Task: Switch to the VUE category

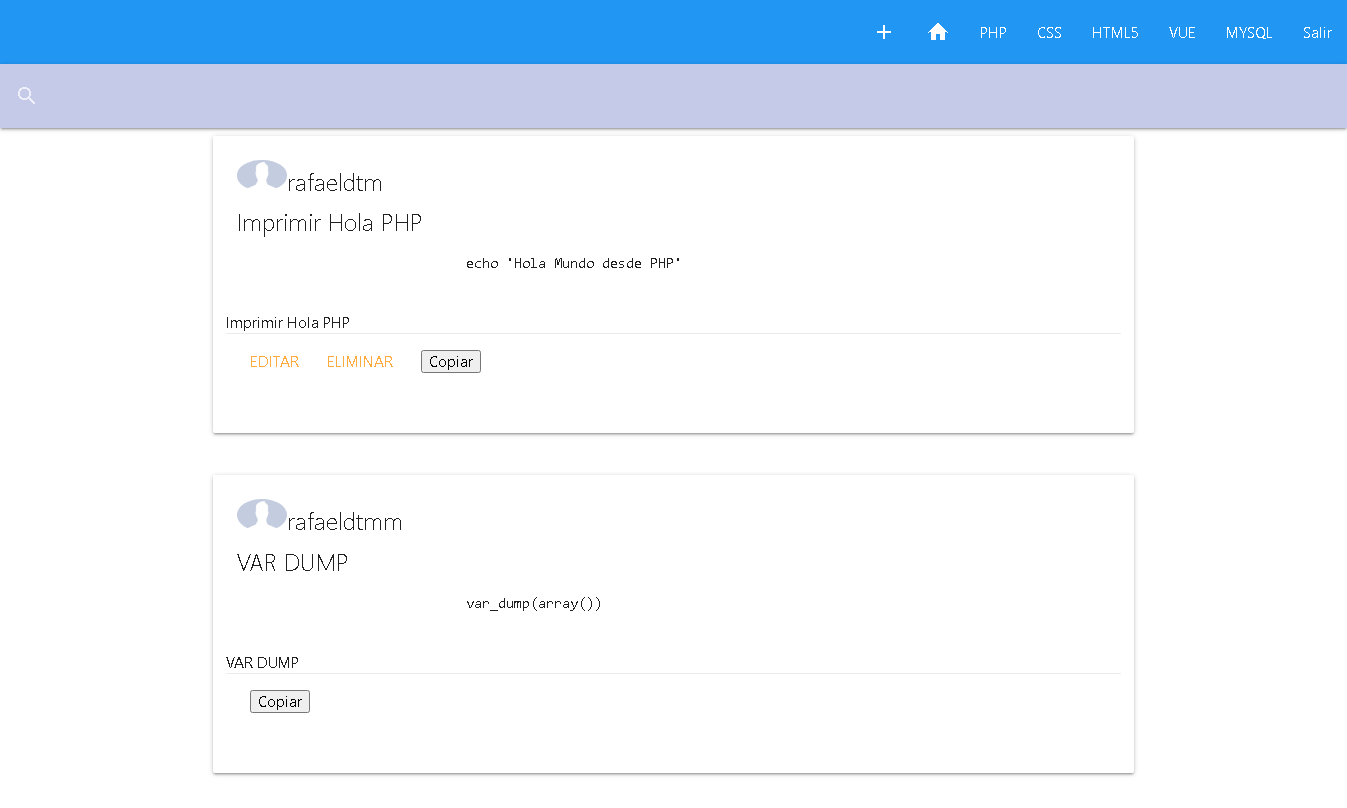Action: tap(1182, 32)
